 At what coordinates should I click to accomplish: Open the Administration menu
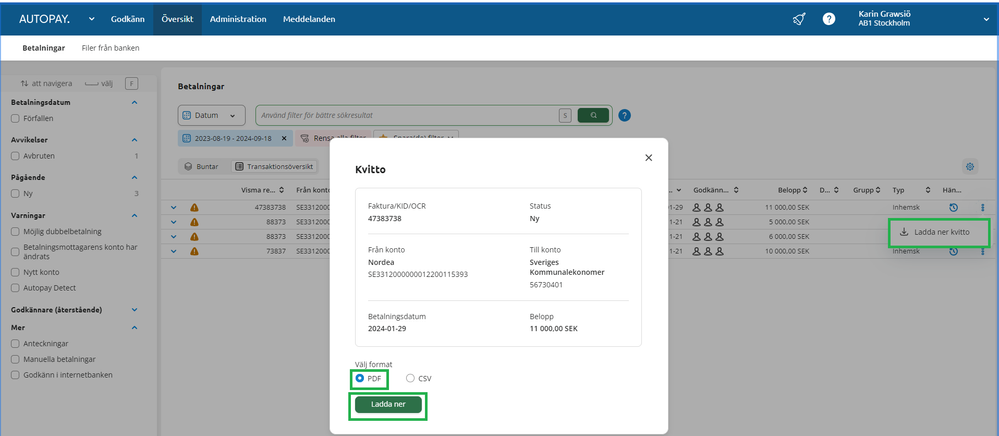[x=238, y=19]
